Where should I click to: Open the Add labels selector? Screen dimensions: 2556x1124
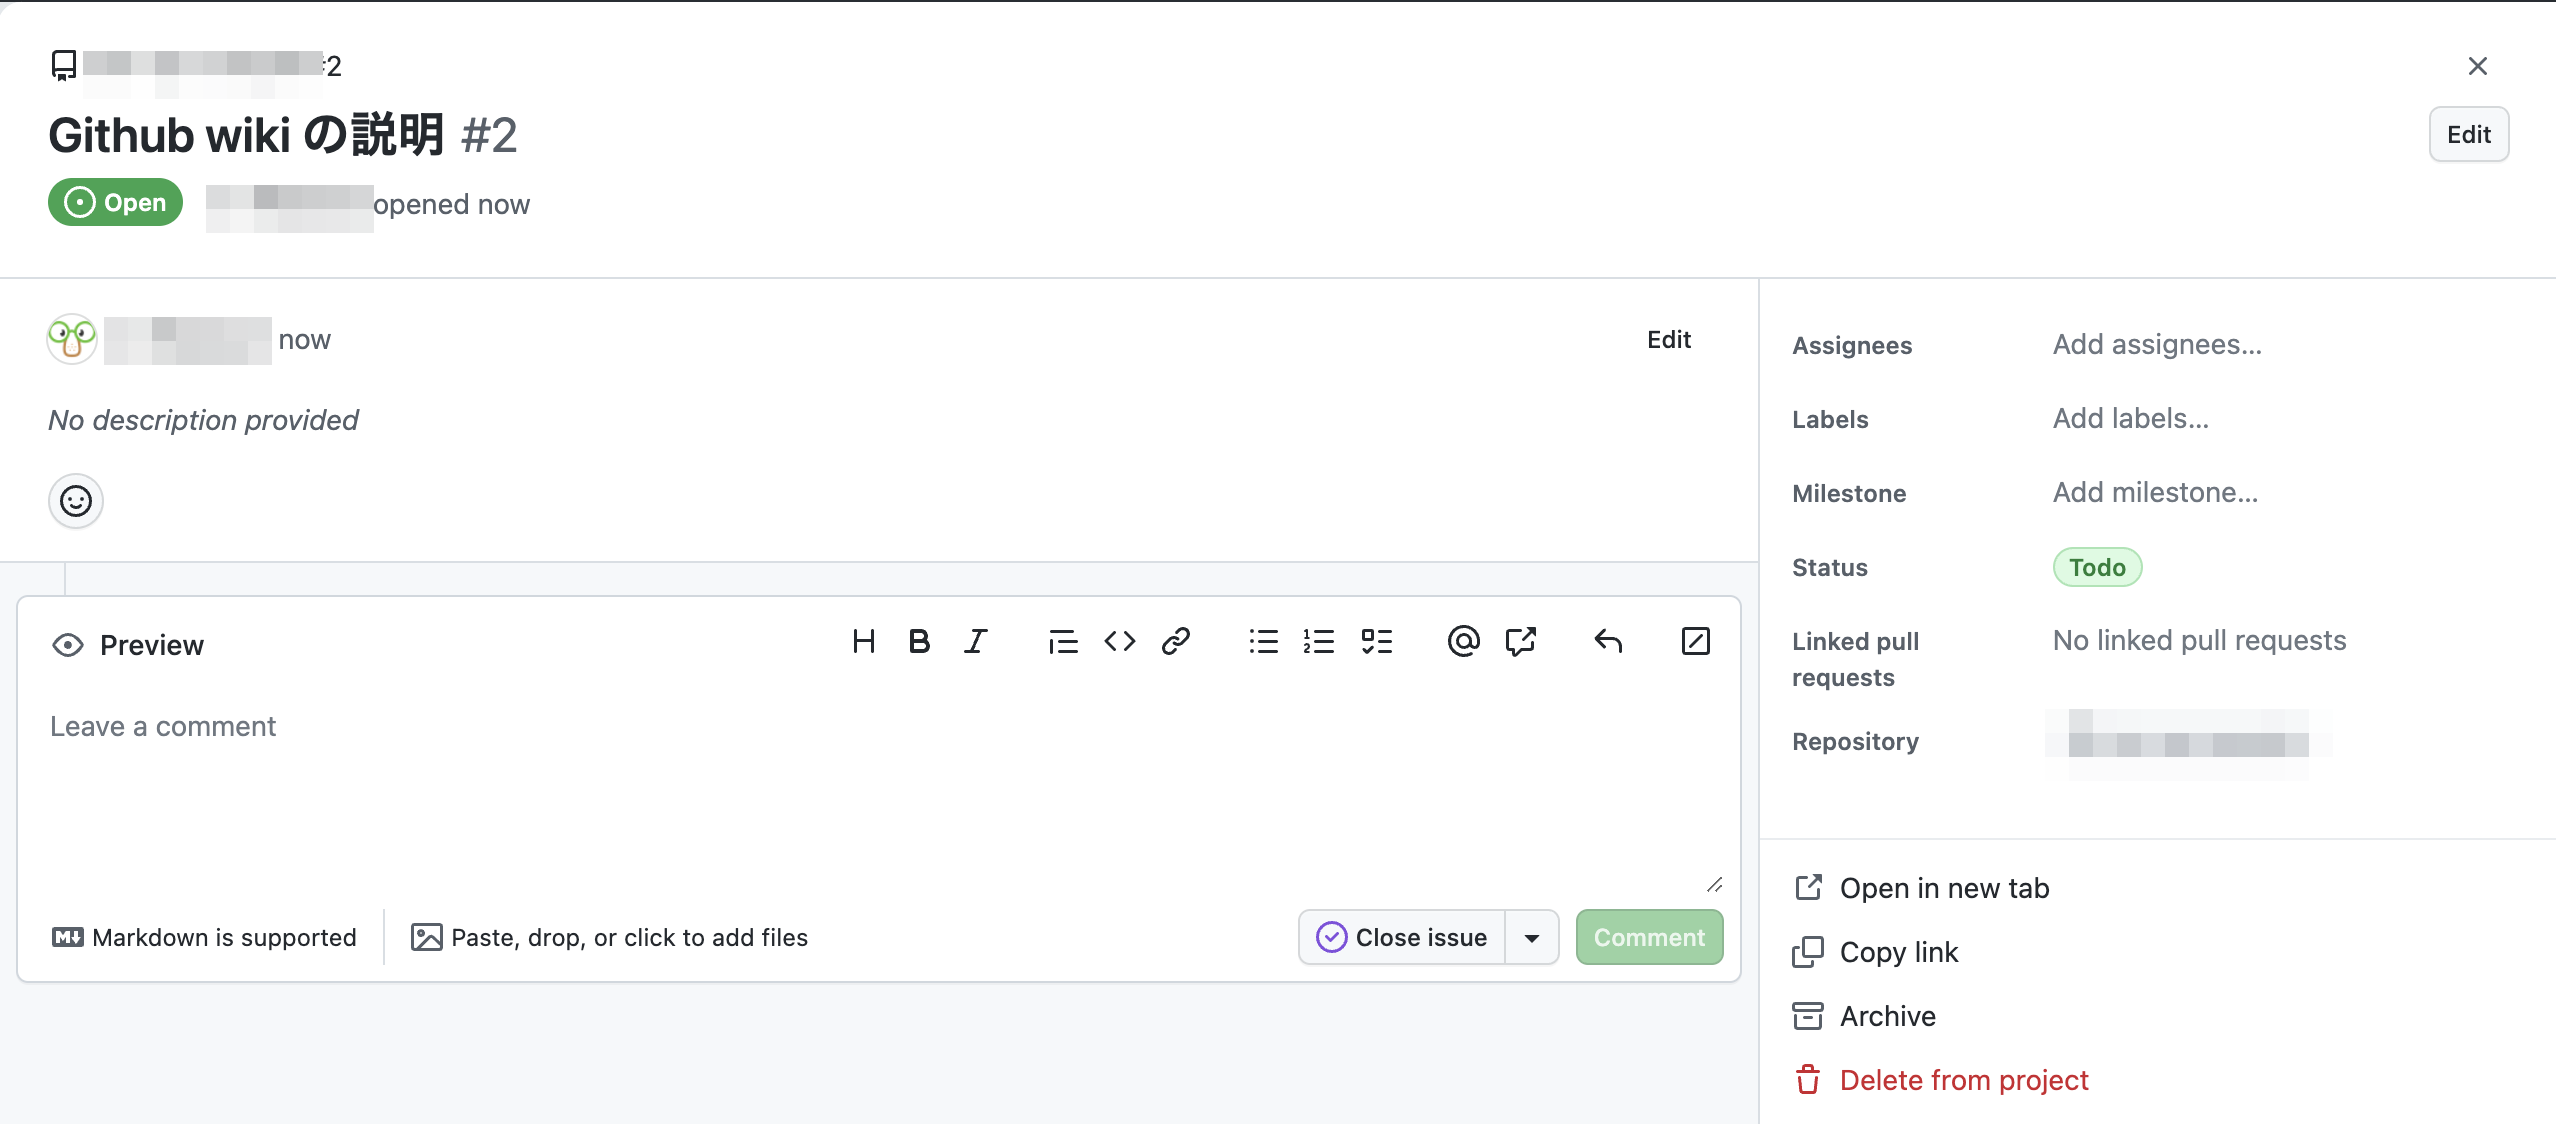tap(2131, 419)
